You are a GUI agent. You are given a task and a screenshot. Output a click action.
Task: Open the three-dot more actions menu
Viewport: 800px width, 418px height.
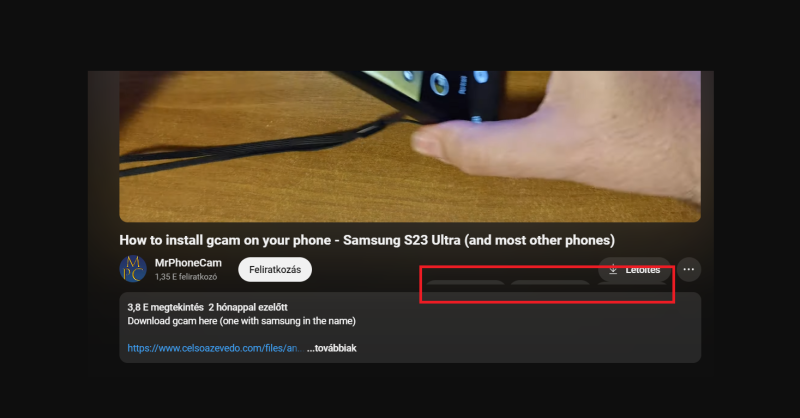coord(689,269)
